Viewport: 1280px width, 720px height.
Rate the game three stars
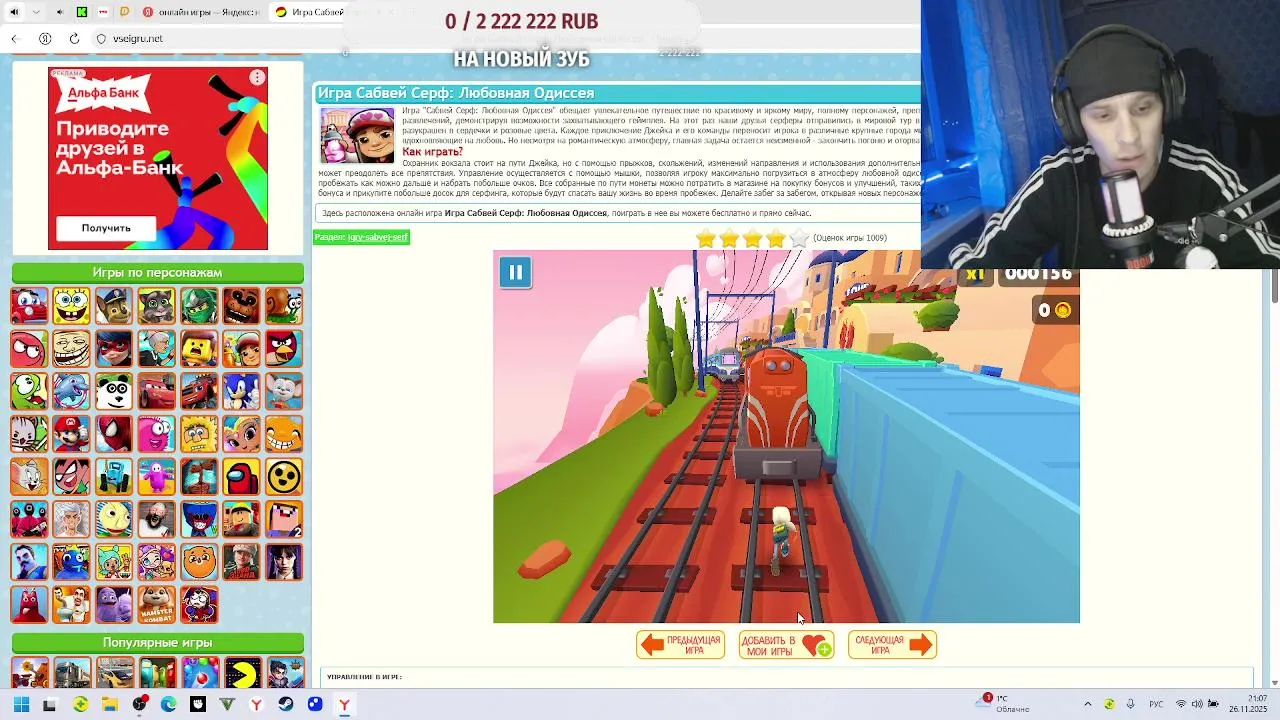tap(752, 238)
